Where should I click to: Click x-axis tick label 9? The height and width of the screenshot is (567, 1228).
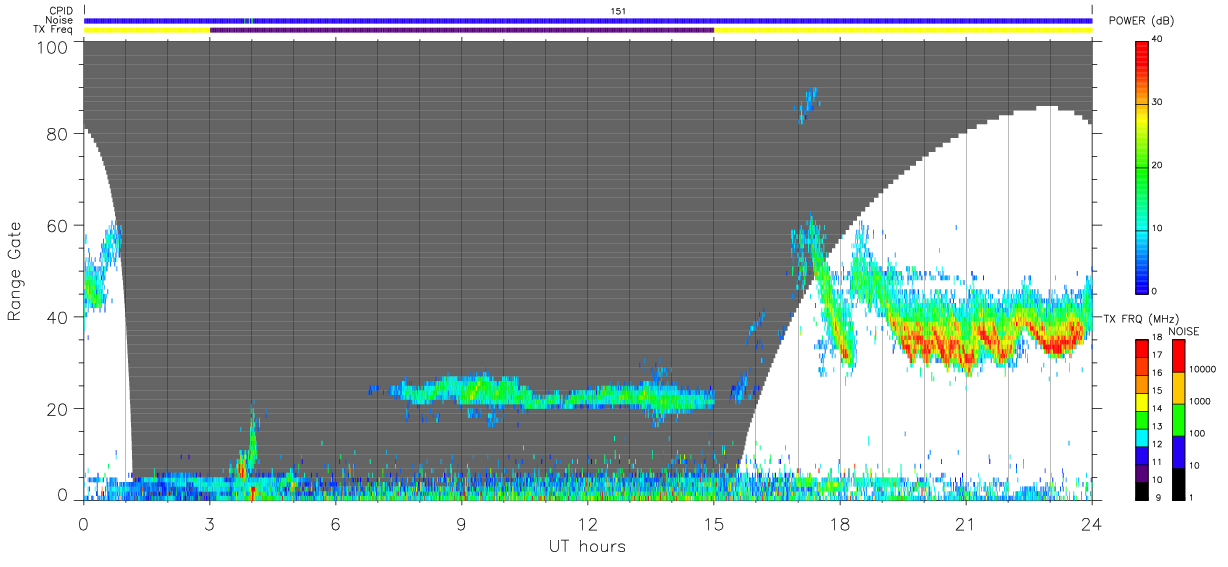pyautogui.click(x=462, y=523)
